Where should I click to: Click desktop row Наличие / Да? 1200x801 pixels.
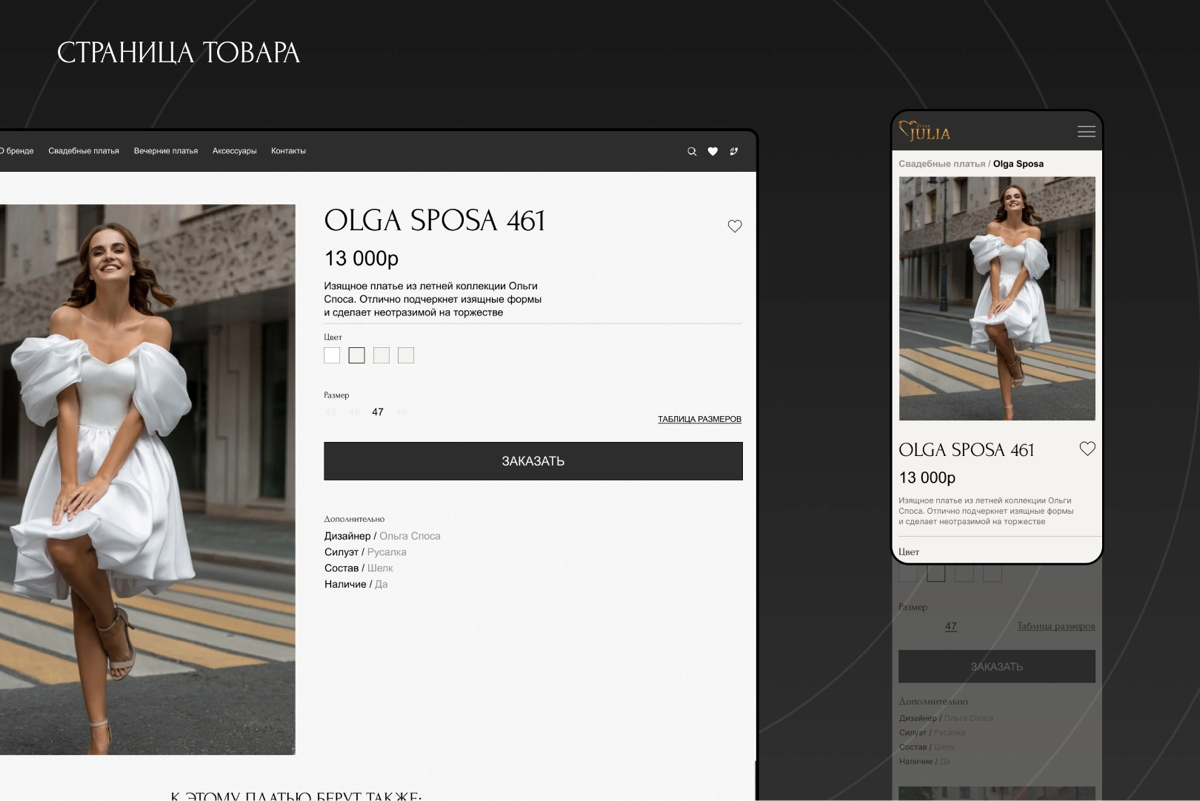click(356, 584)
